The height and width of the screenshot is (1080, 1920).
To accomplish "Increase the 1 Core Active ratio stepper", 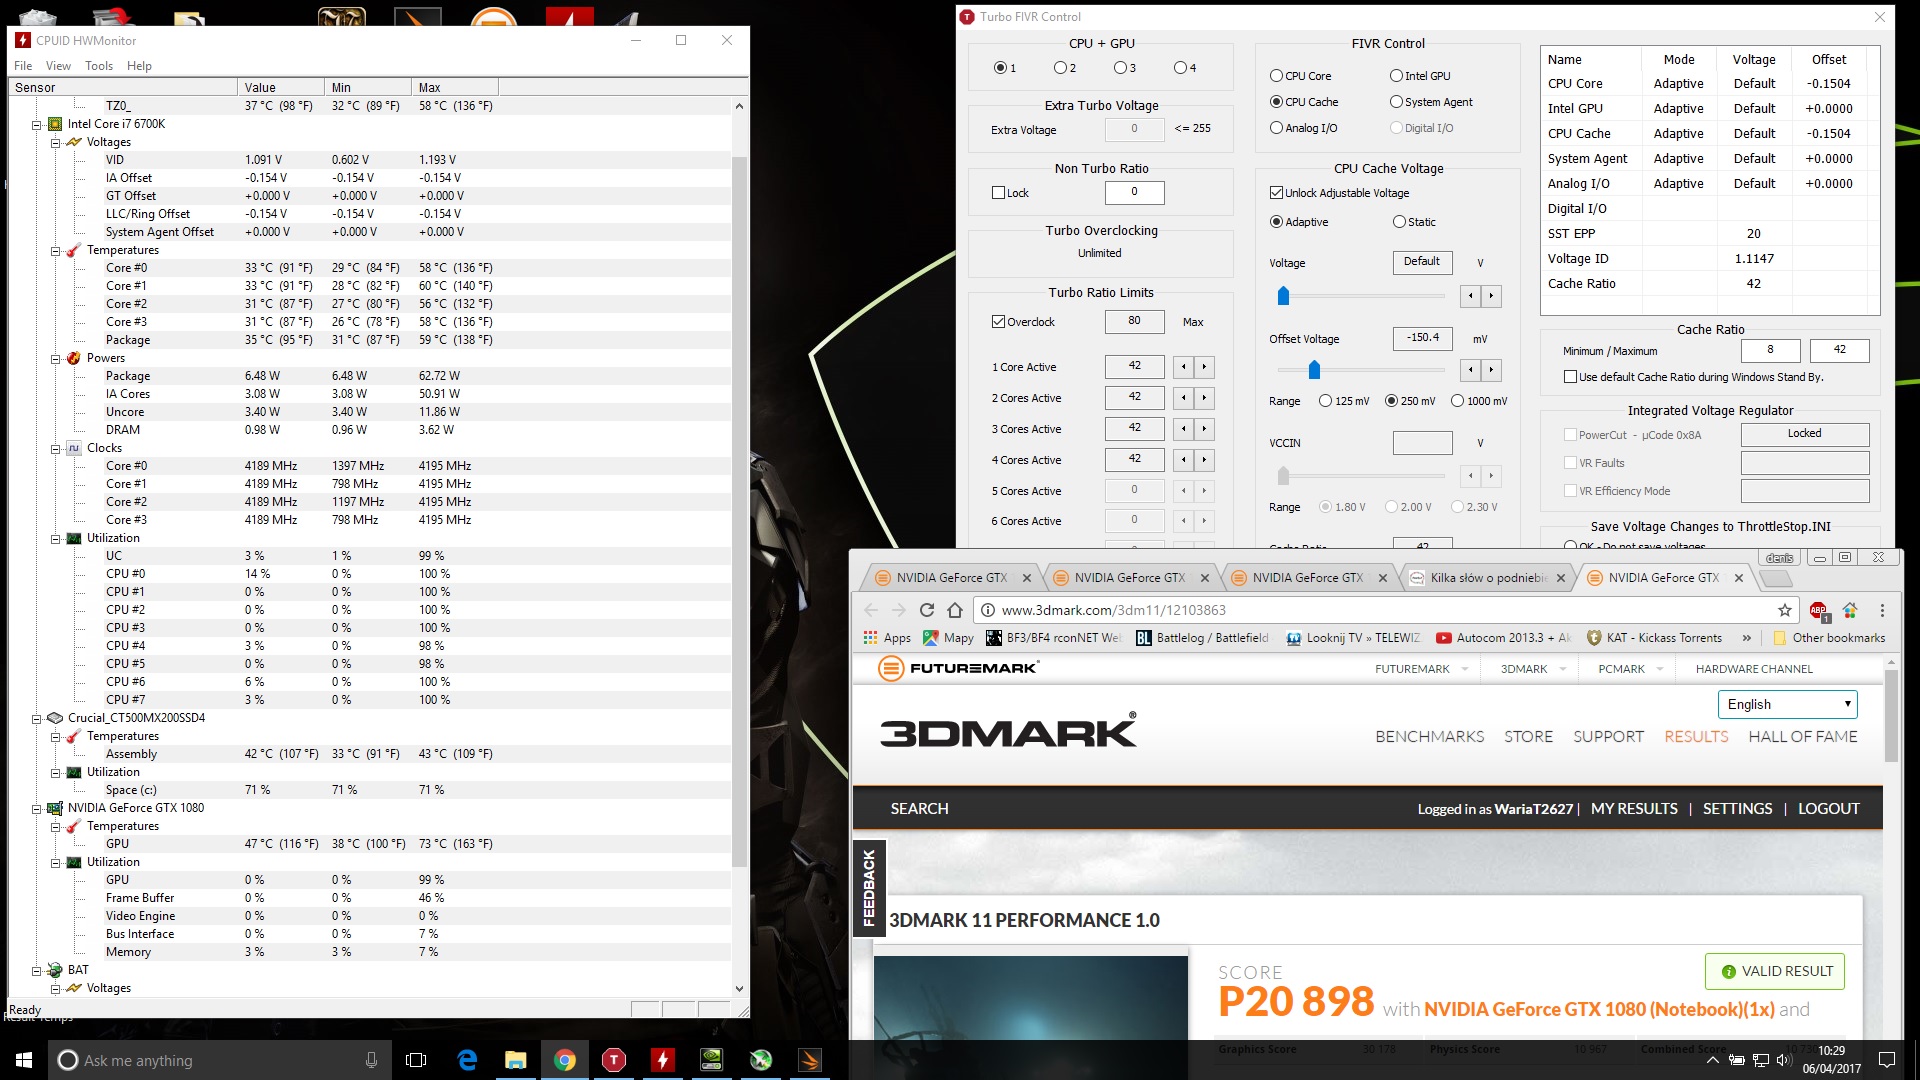I will click(x=1205, y=367).
